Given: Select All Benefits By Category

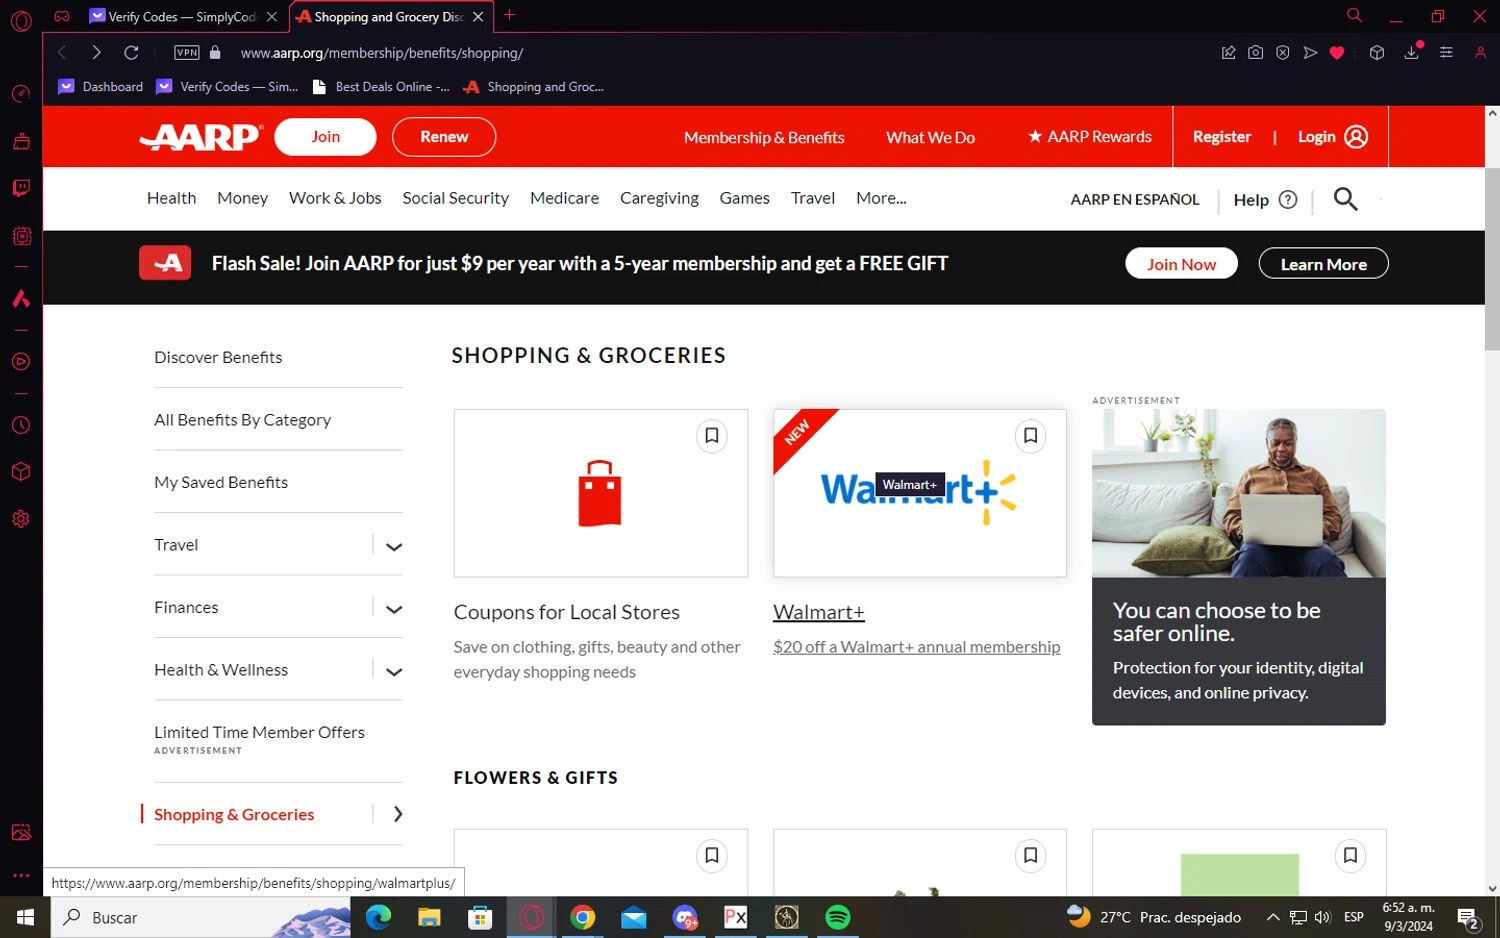Looking at the screenshot, I should [x=242, y=420].
